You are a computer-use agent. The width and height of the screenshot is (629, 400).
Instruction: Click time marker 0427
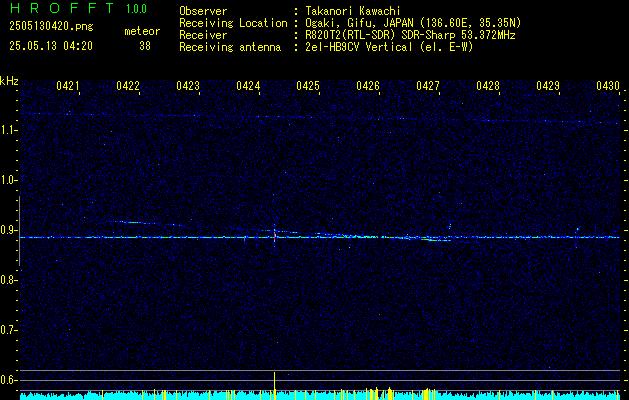(x=428, y=85)
